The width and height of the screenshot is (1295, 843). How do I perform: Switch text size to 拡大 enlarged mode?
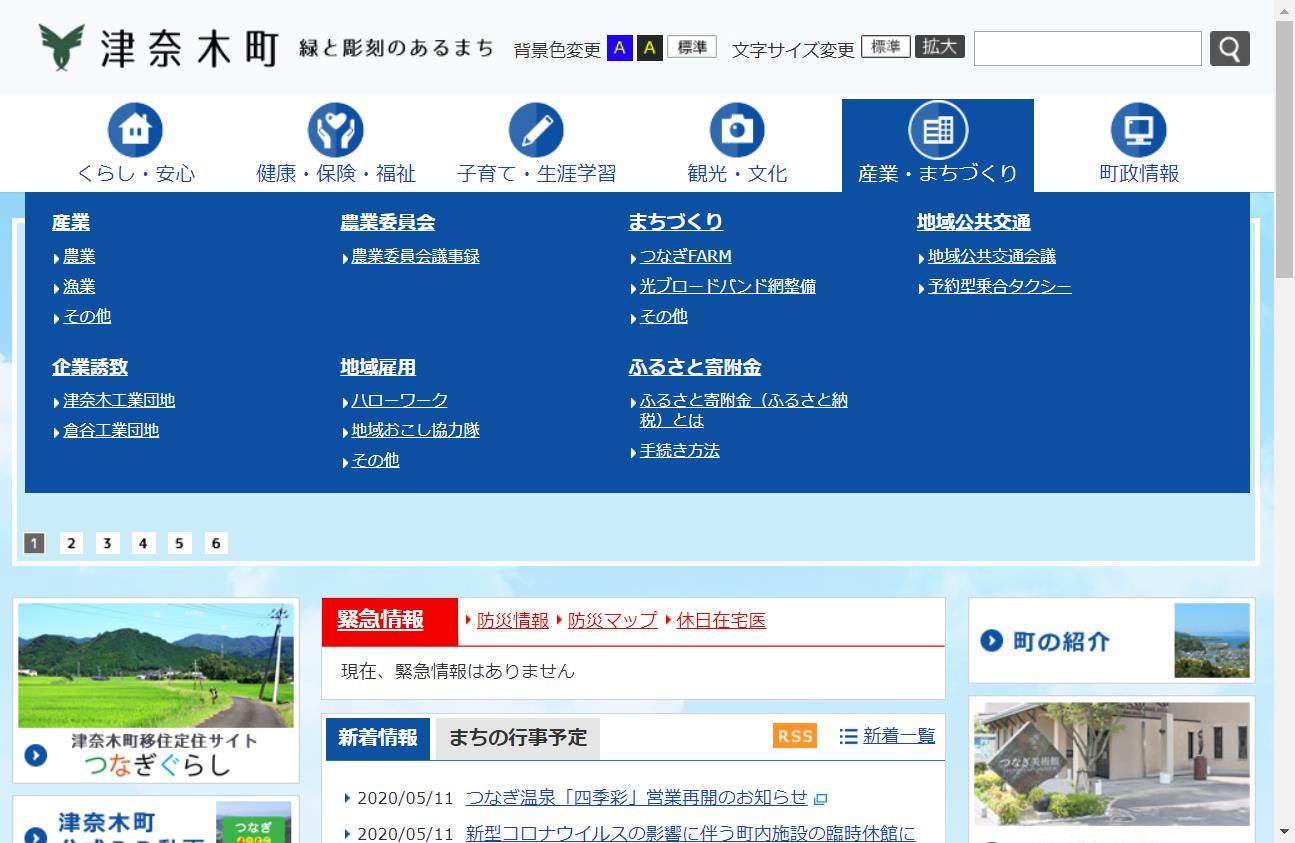point(939,46)
